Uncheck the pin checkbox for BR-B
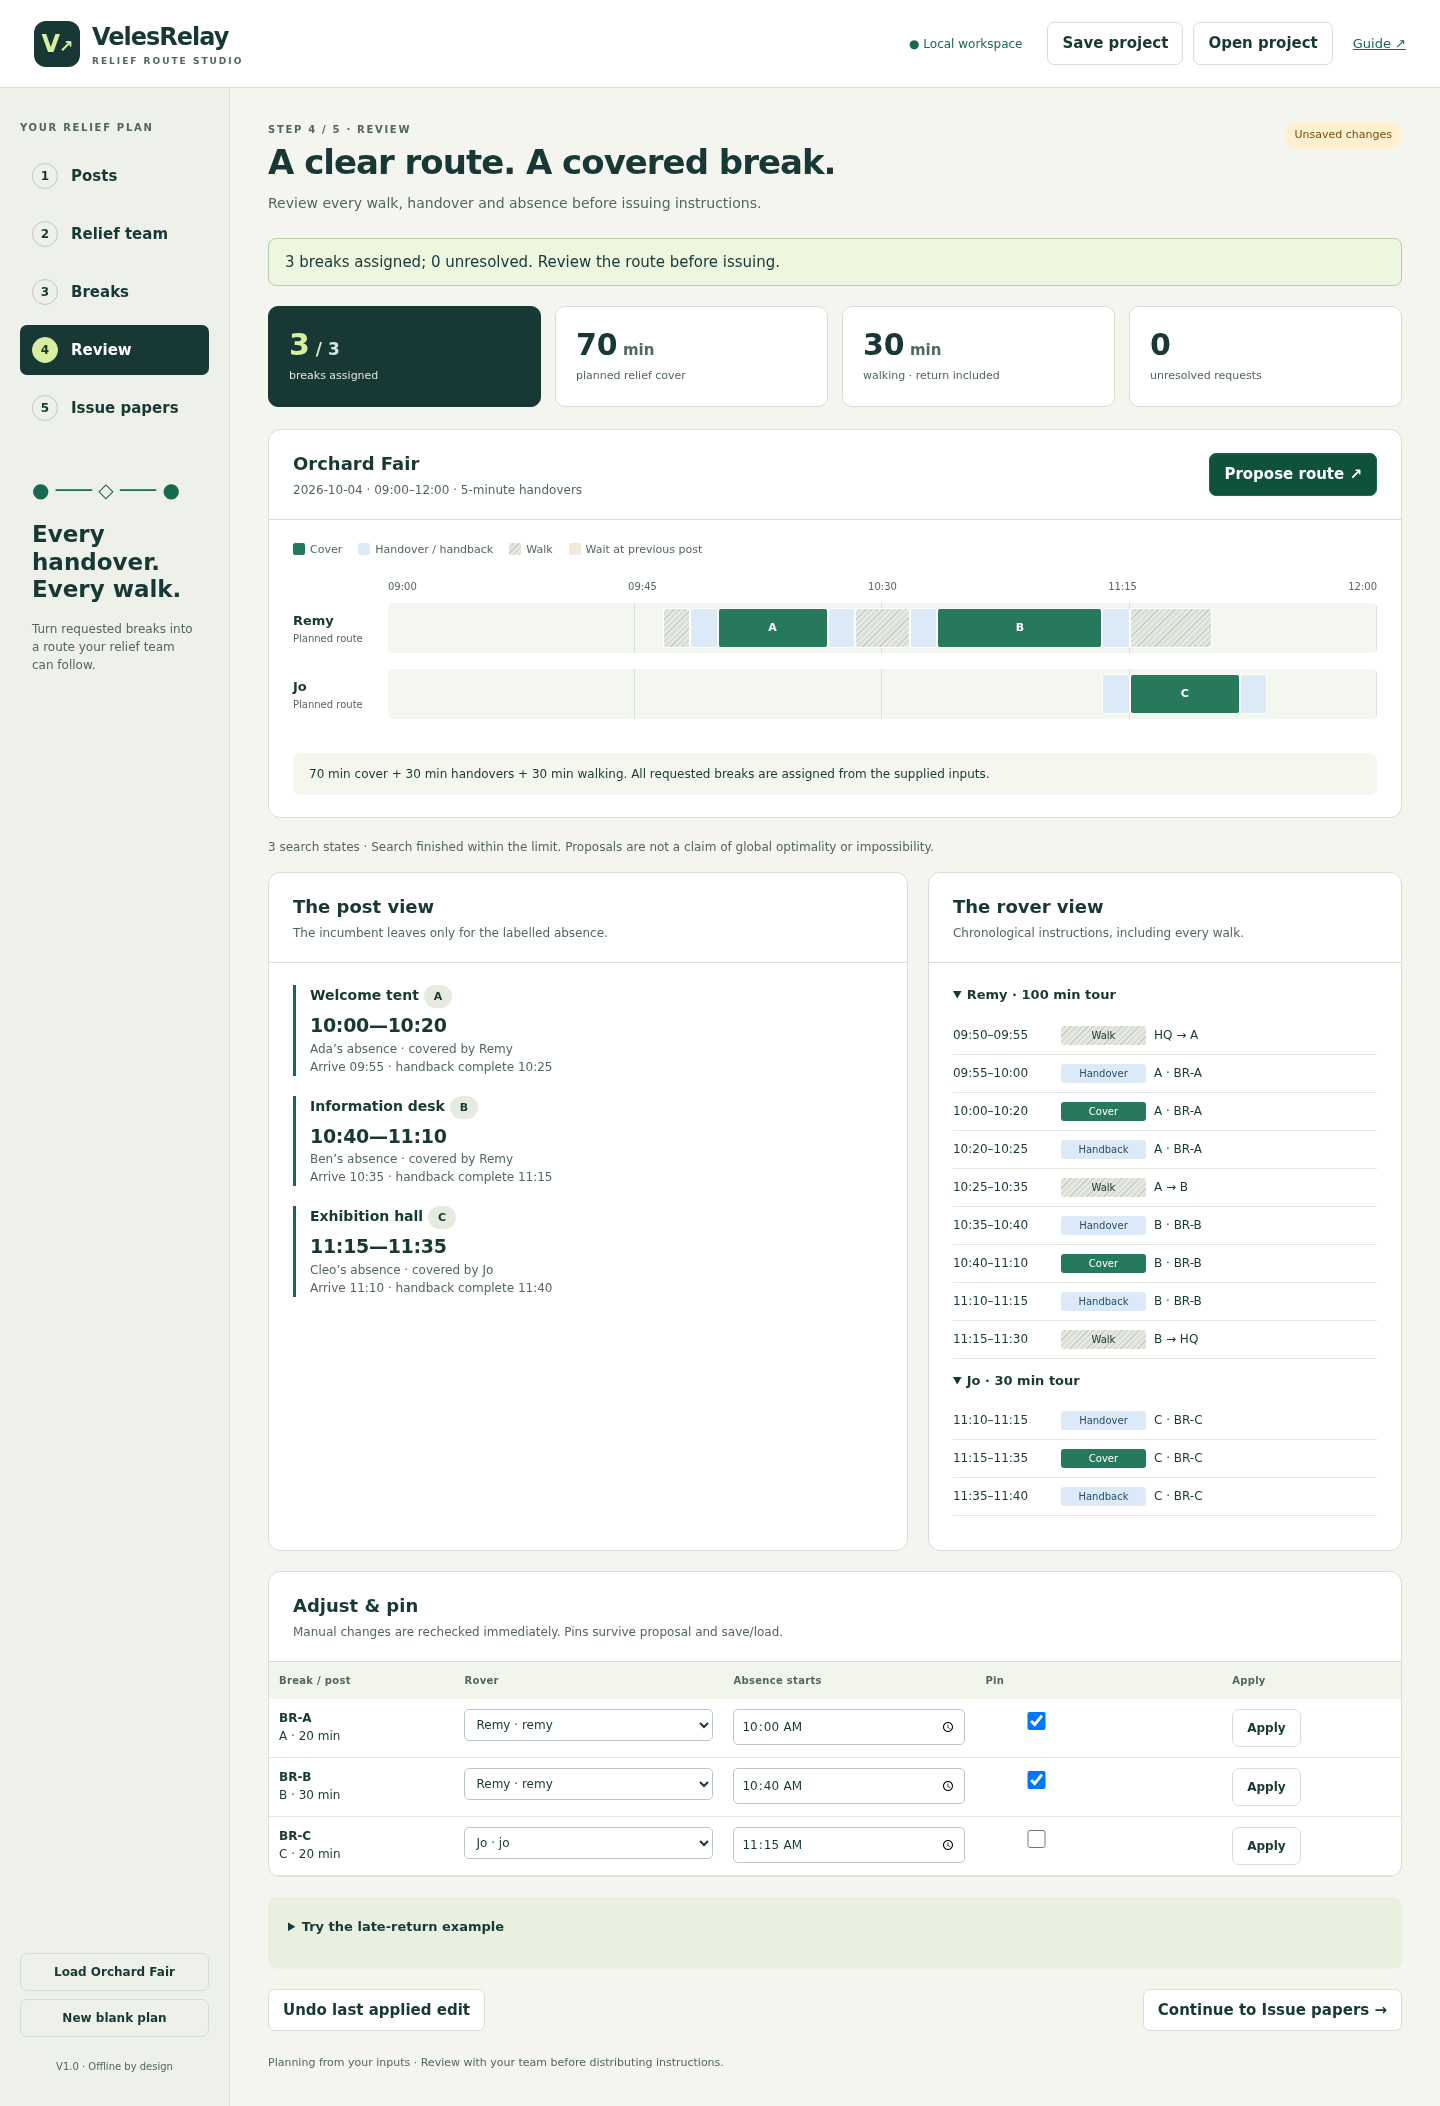This screenshot has height=2106, width=1440. 1037,1780
